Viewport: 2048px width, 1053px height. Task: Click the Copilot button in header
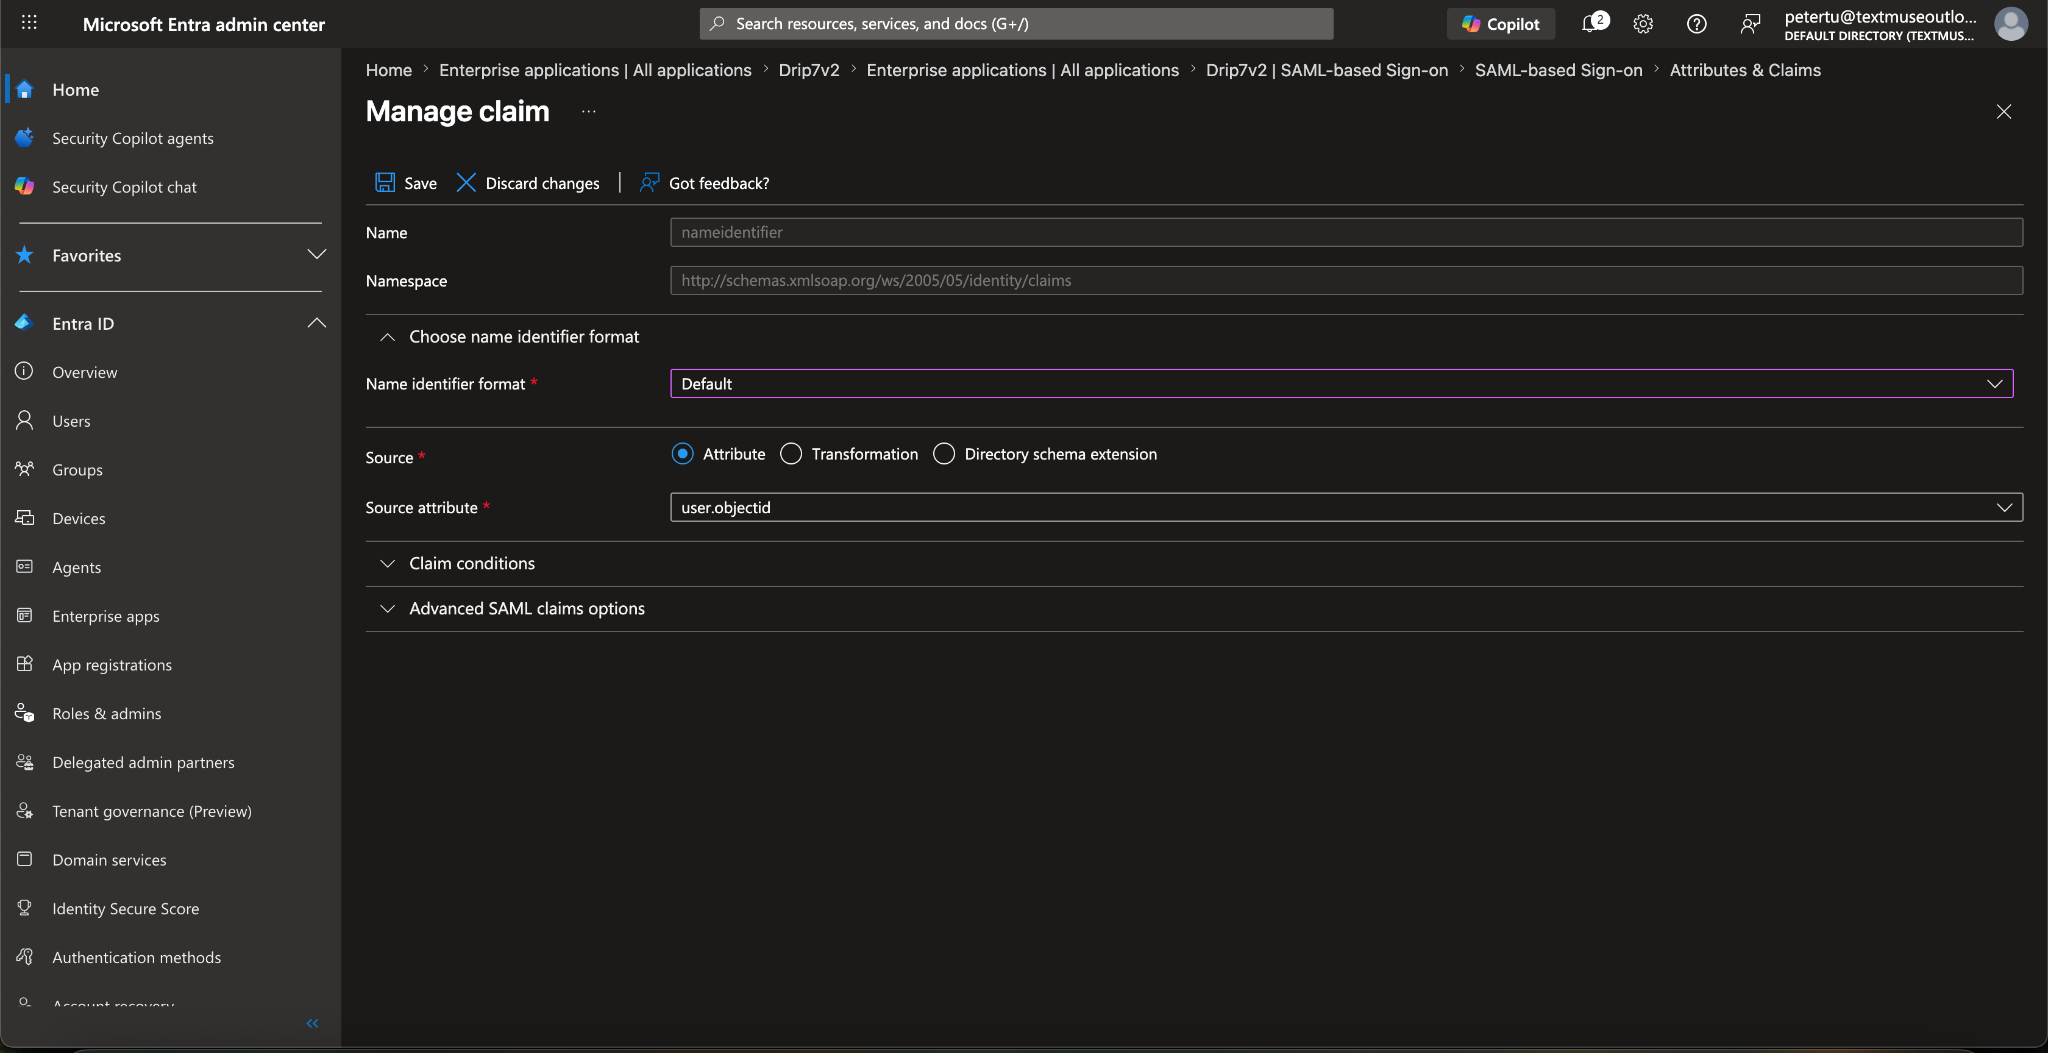(1500, 24)
